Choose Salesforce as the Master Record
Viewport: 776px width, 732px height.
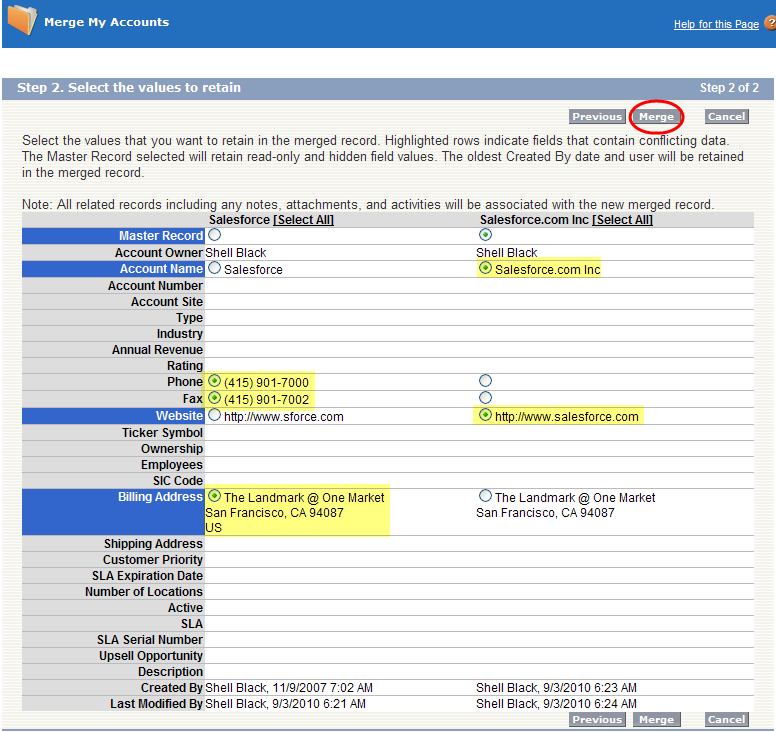[x=214, y=235]
